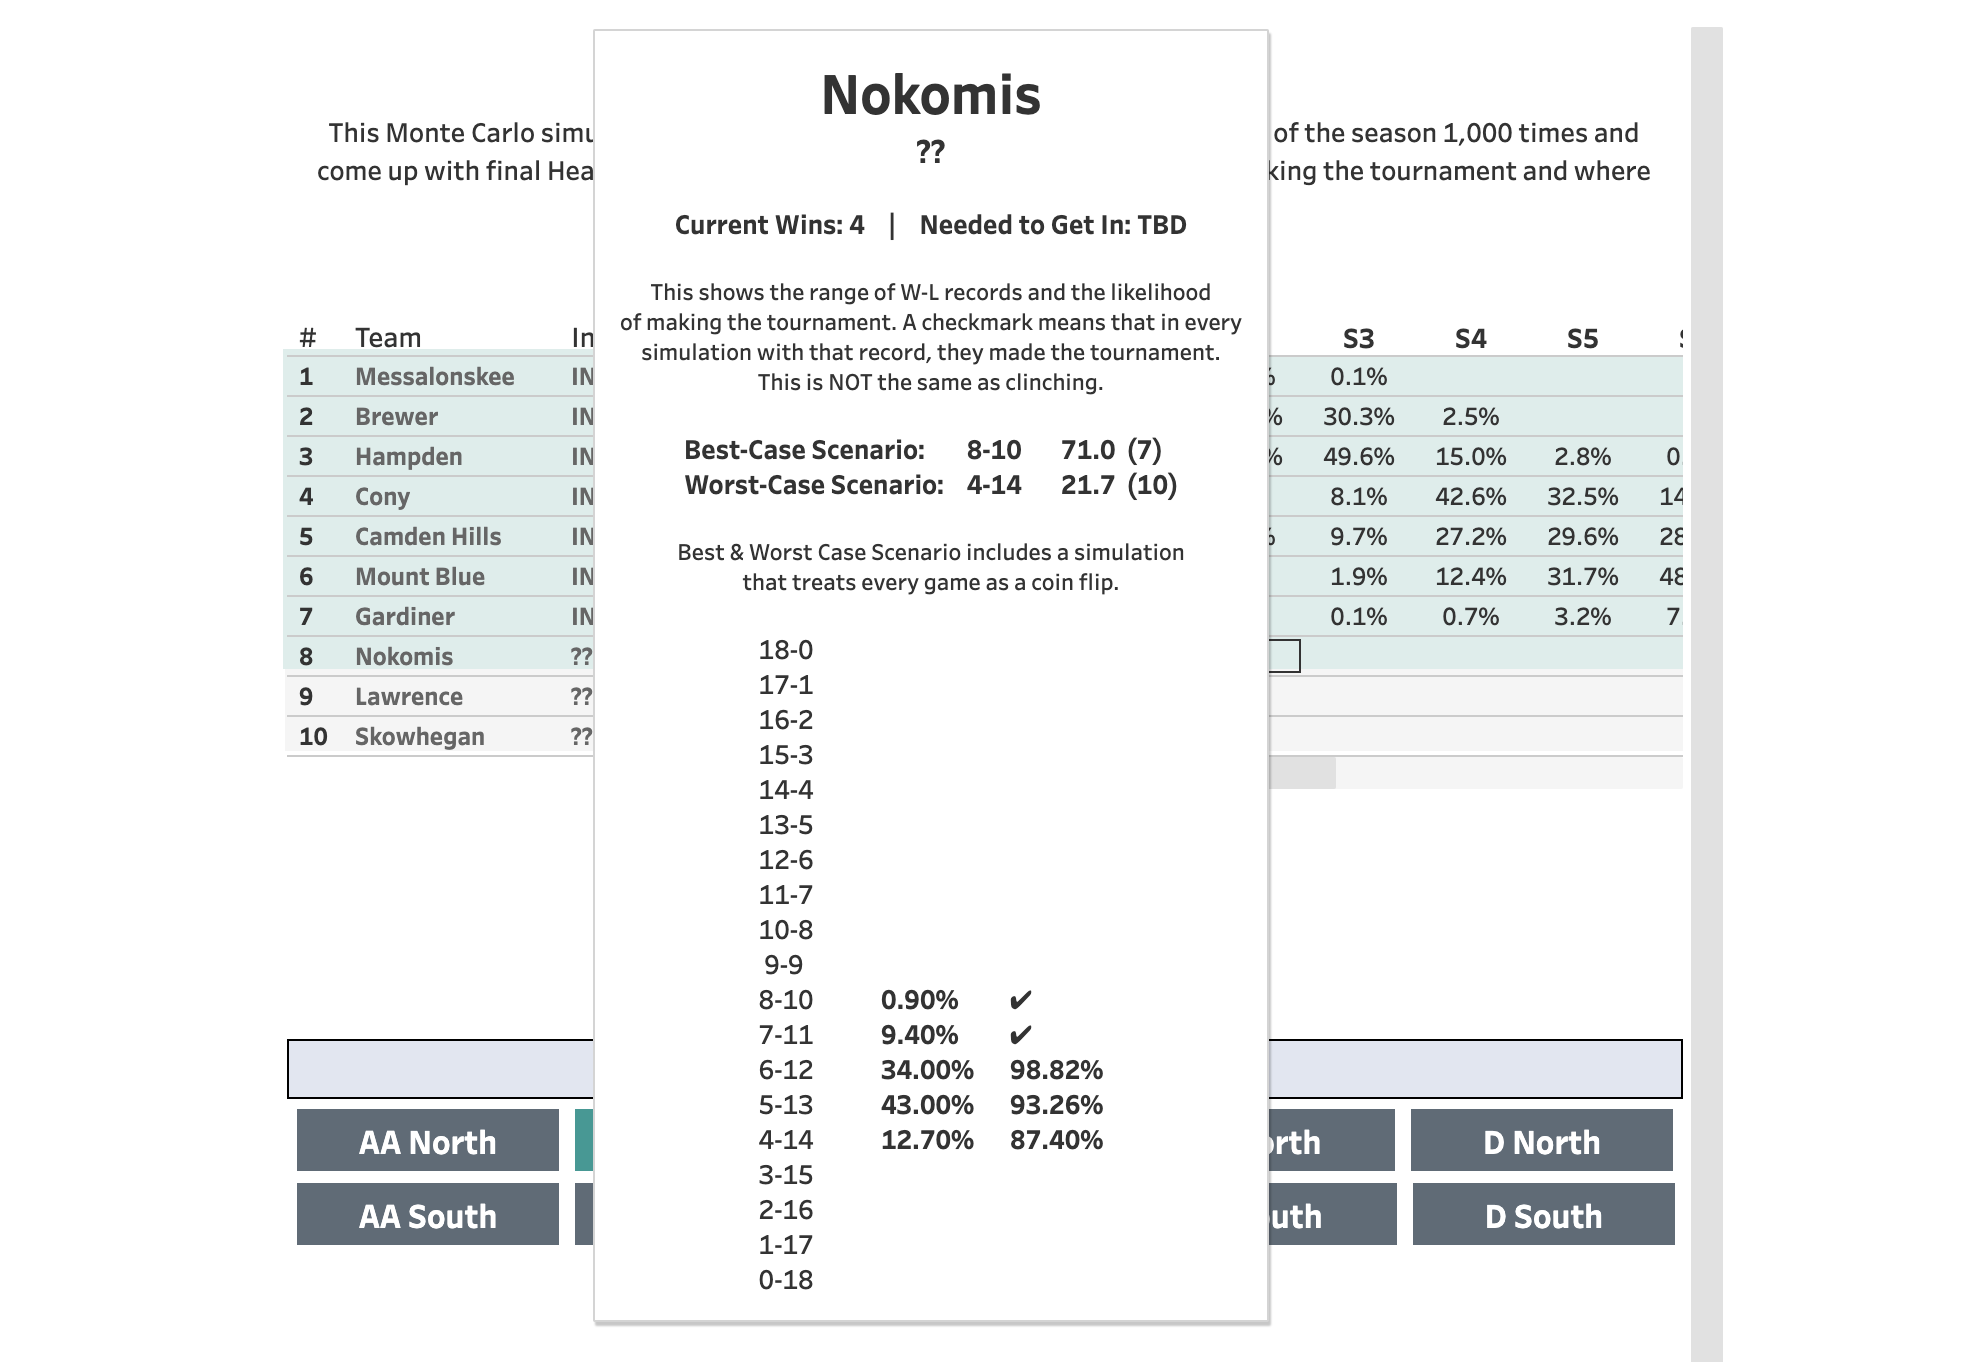
Task: Click the S5 column header
Action: click(x=1582, y=339)
